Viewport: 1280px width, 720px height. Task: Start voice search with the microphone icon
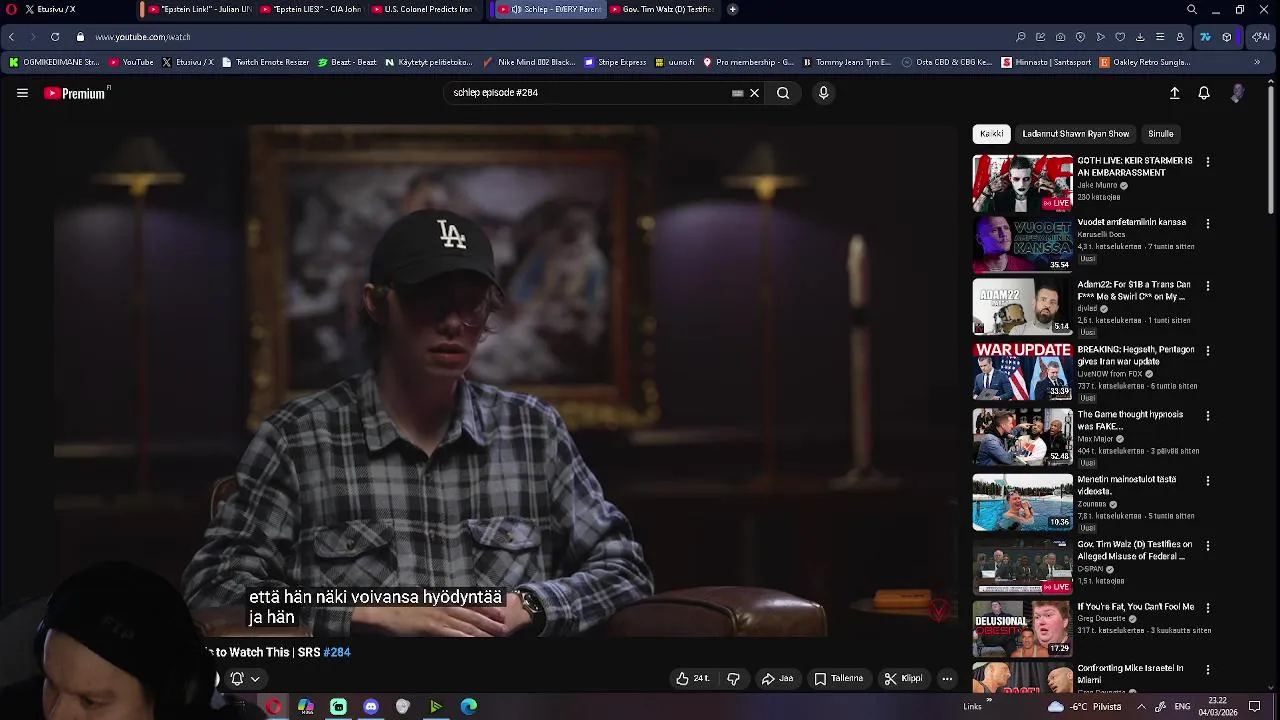(x=823, y=93)
